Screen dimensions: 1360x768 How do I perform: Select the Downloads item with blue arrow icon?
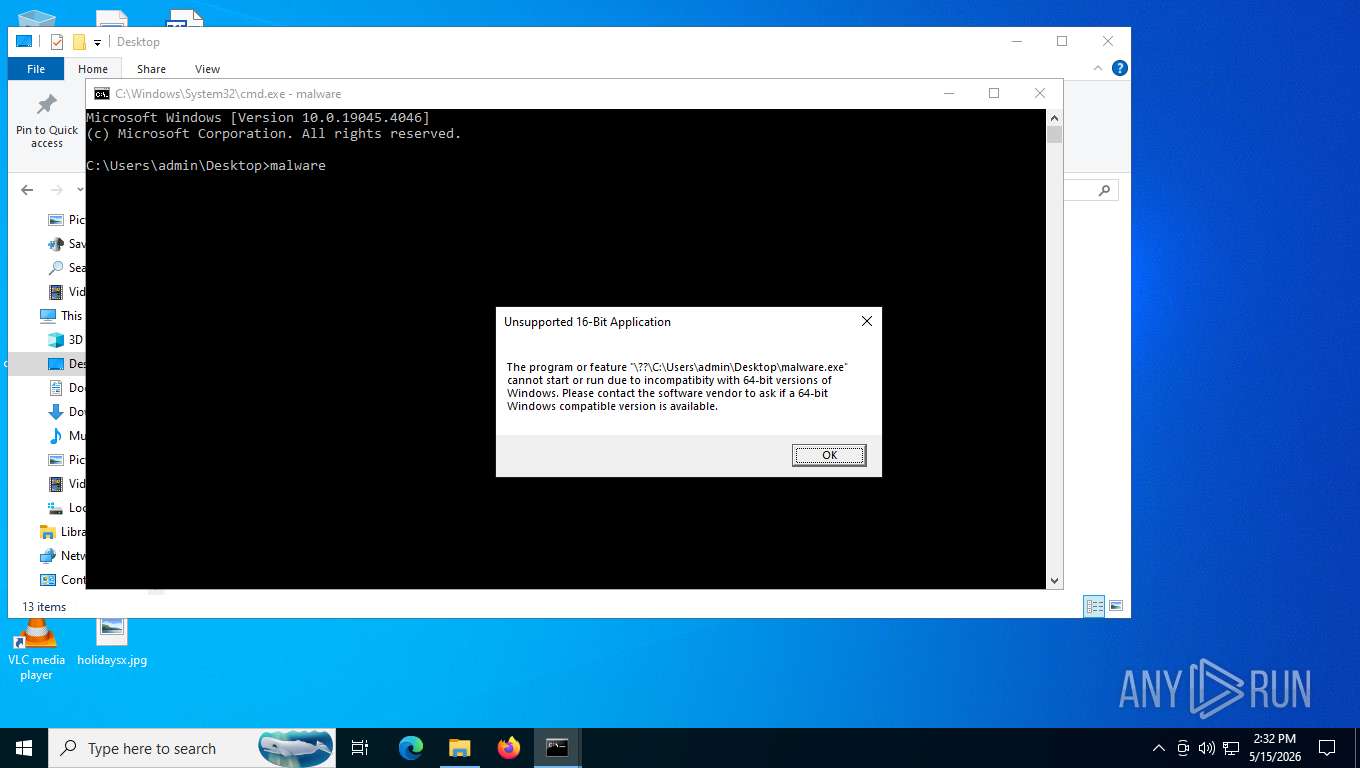point(66,412)
